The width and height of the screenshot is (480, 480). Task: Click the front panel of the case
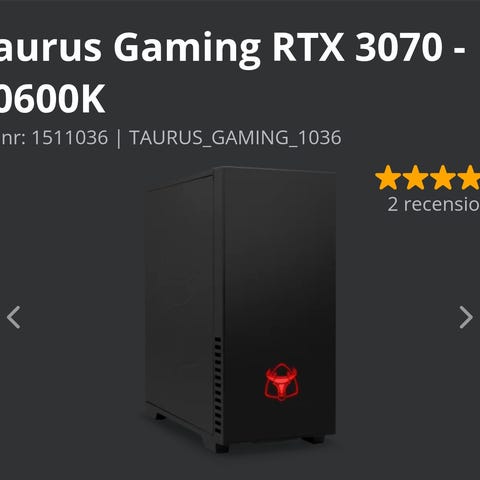pyautogui.click(x=278, y=303)
